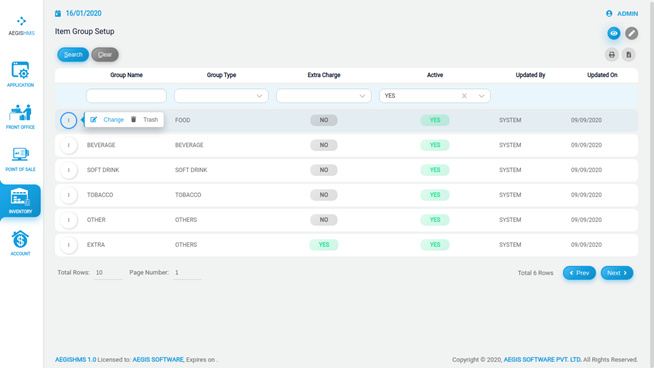Click the Total Rows field showing 10
The image size is (654, 368).
[x=108, y=273]
